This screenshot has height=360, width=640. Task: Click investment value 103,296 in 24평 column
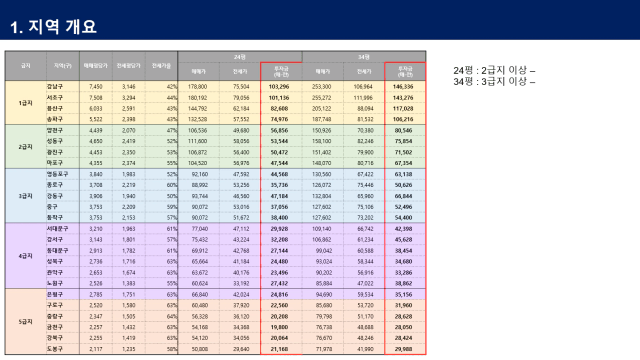pos(279,87)
